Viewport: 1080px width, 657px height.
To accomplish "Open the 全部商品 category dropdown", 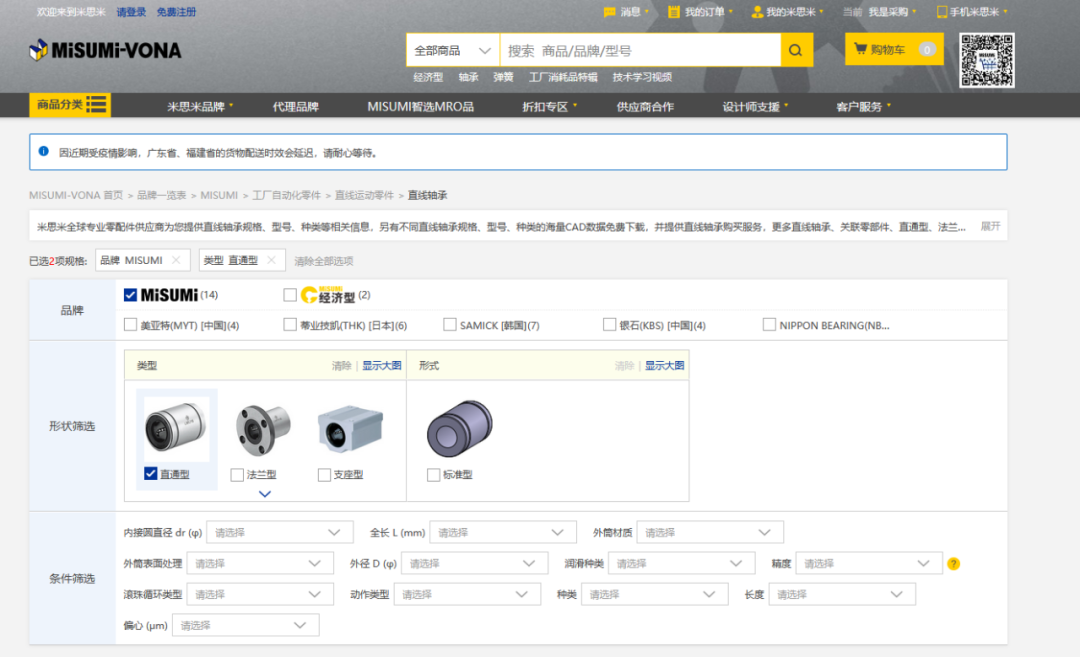I will (453, 50).
